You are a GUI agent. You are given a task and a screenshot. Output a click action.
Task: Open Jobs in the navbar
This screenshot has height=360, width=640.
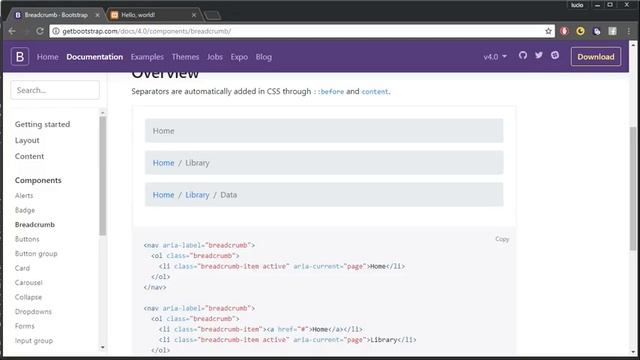(215, 57)
